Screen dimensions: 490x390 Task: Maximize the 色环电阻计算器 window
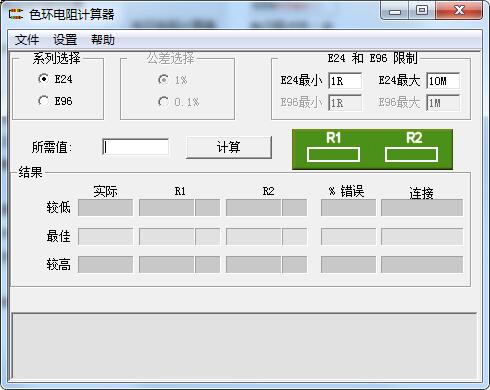[422, 11]
